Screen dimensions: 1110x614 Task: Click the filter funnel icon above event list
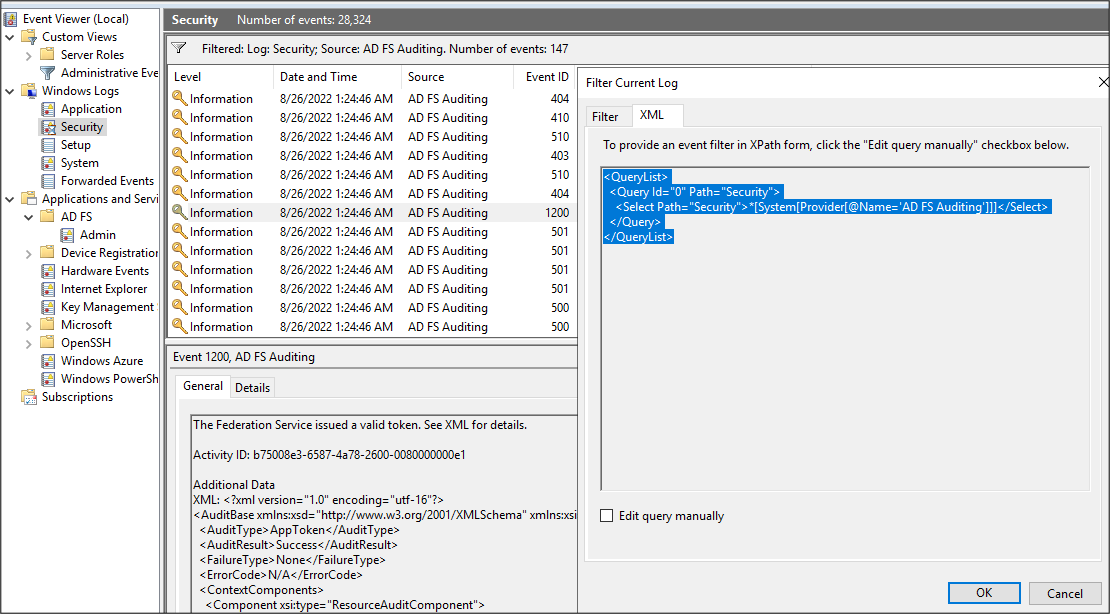(x=179, y=48)
